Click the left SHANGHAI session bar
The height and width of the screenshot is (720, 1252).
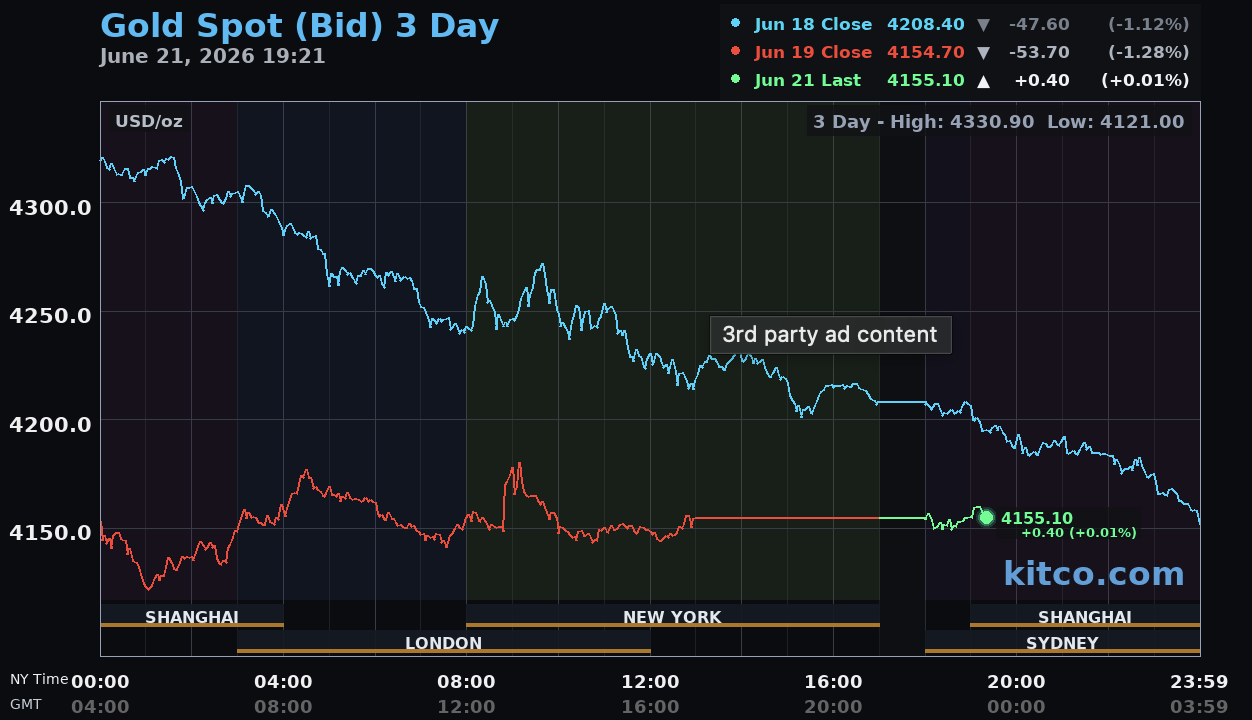coord(192,616)
